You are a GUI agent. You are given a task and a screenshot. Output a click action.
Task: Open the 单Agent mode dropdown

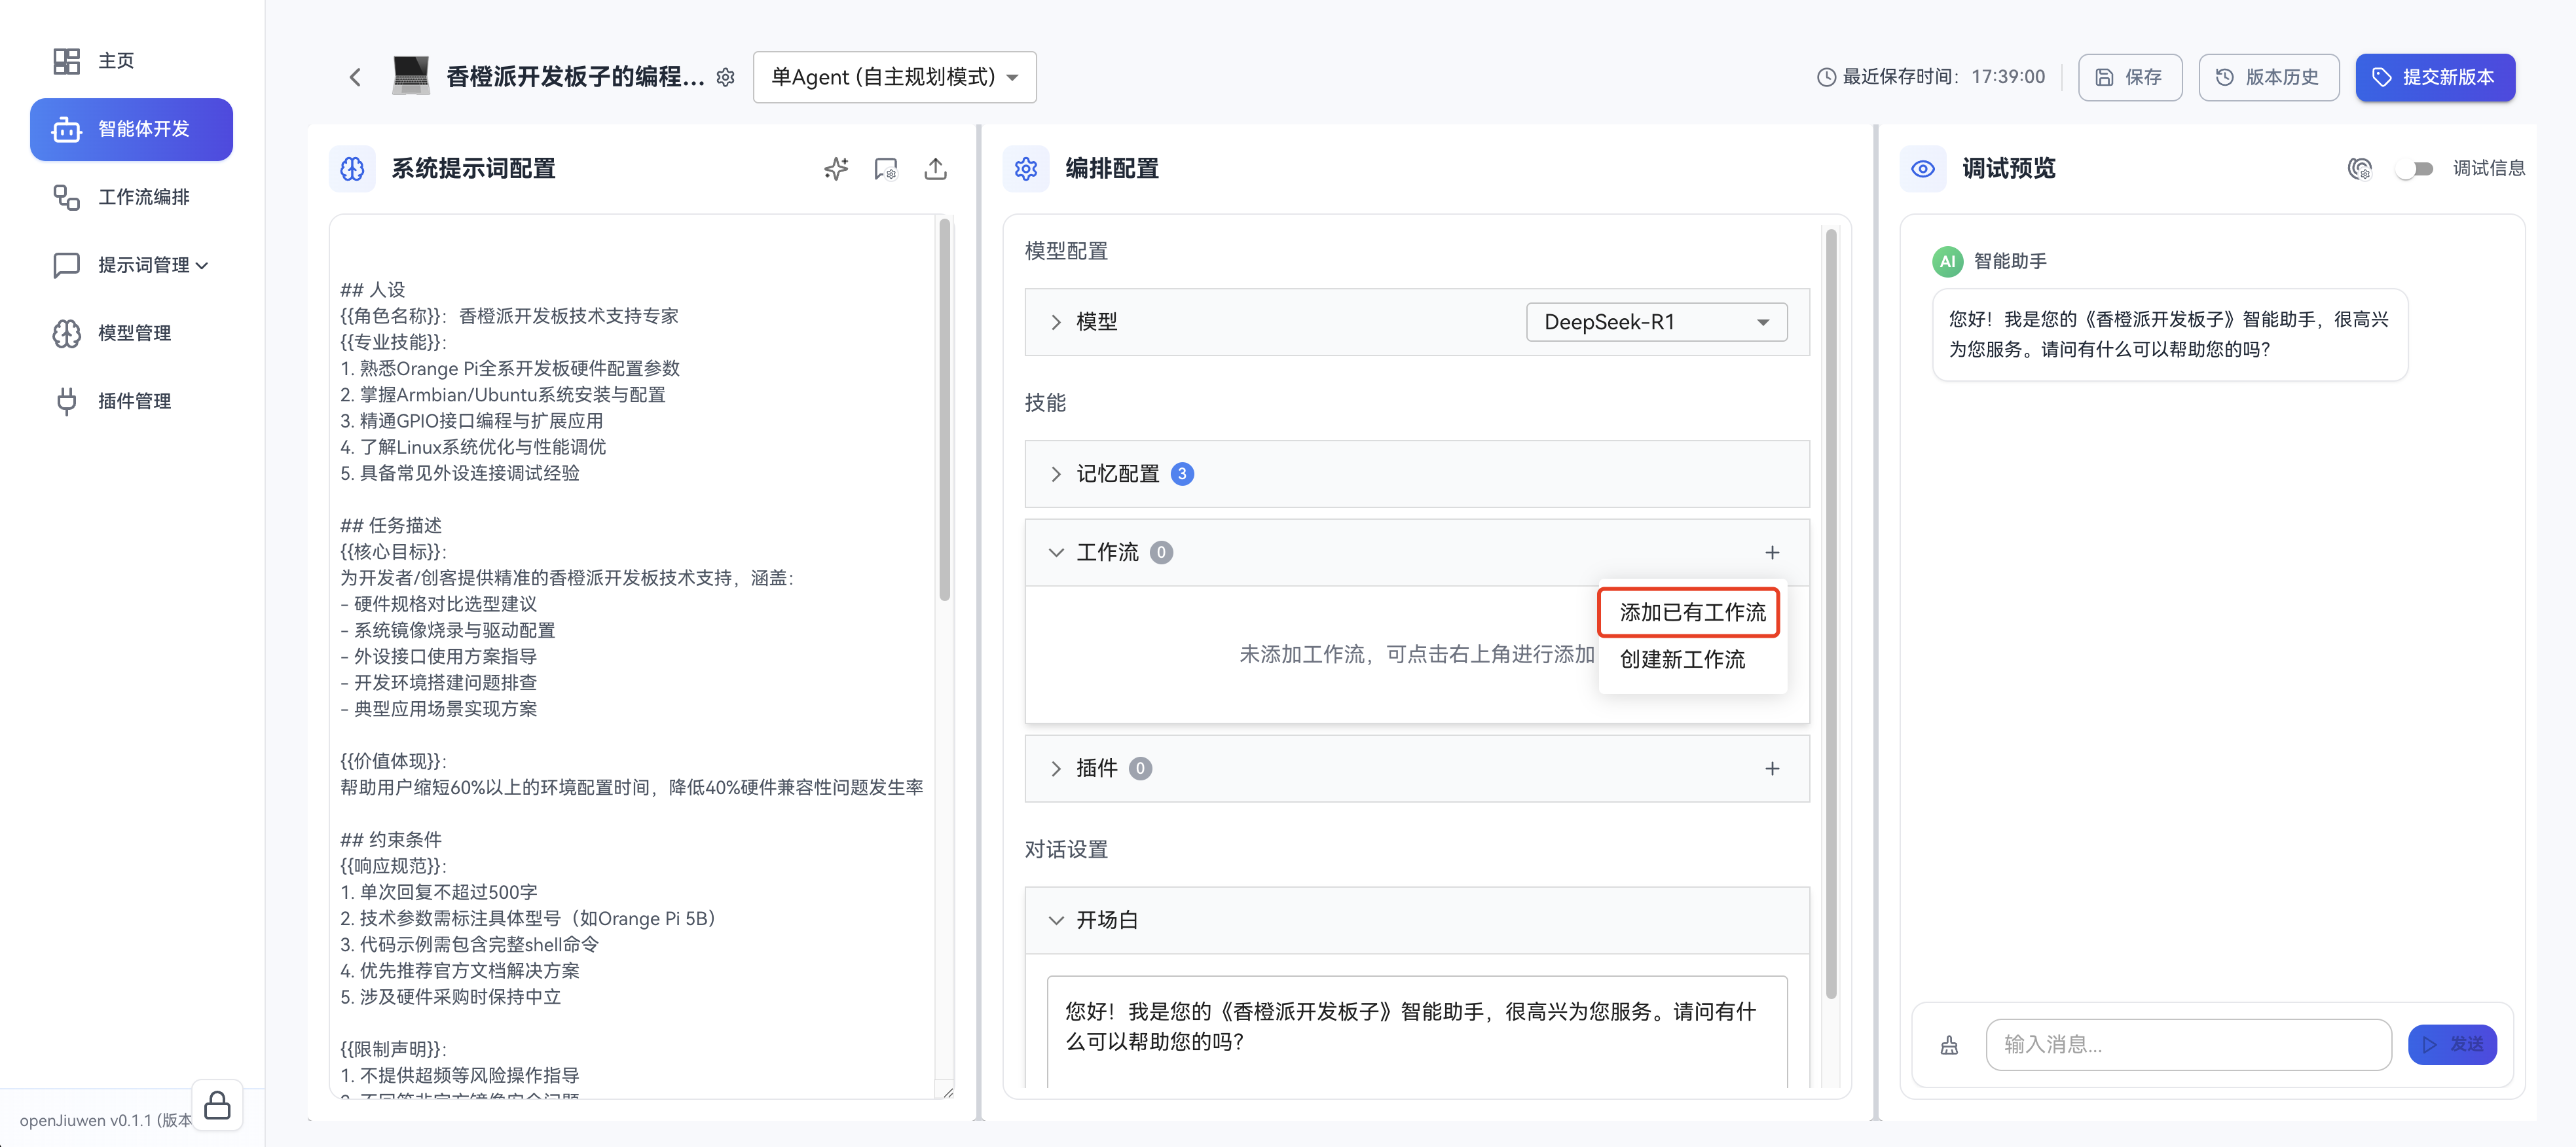click(893, 77)
